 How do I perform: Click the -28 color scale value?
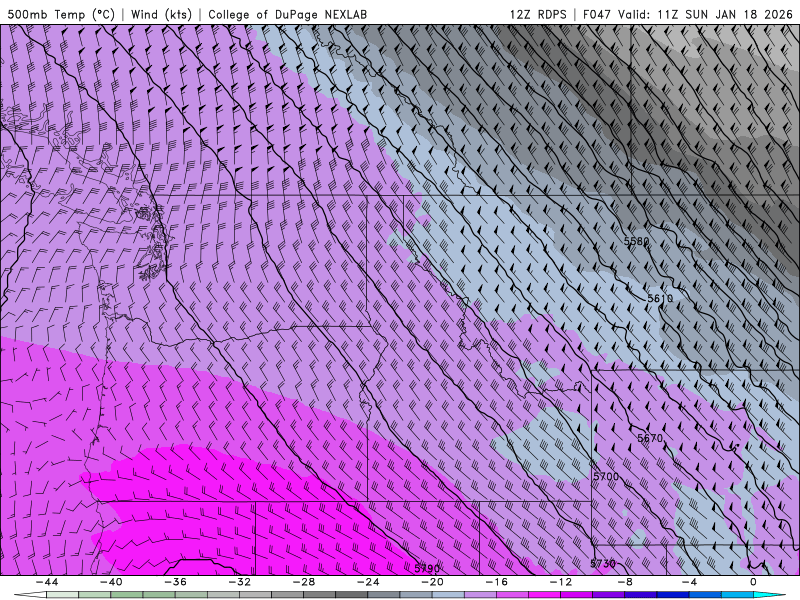[304, 582]
